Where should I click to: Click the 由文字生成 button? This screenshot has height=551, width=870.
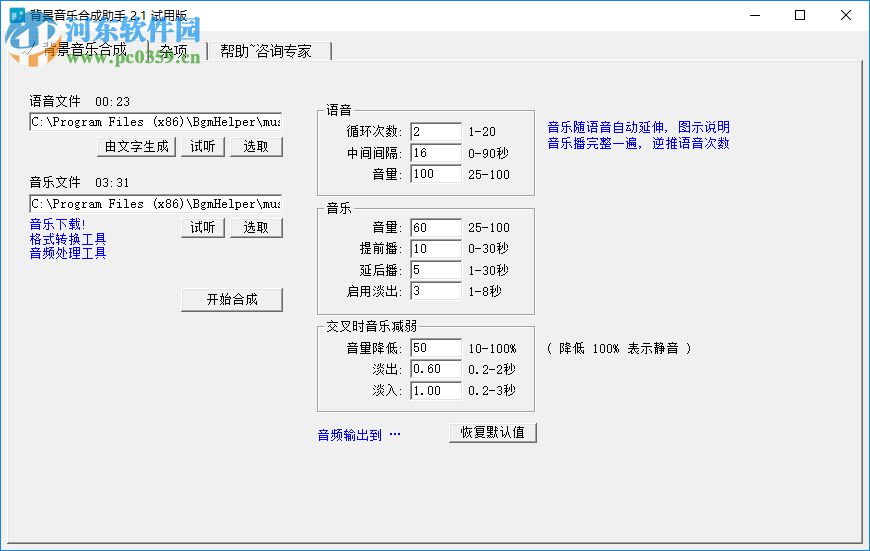(x=136, y=146)
